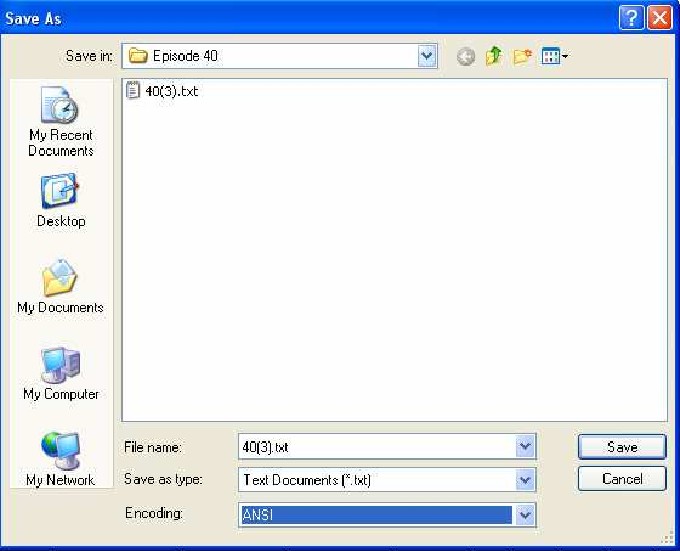Go to Desktop location in sidebar
Viewport: 680px width, 551px height.
point(61,200)
